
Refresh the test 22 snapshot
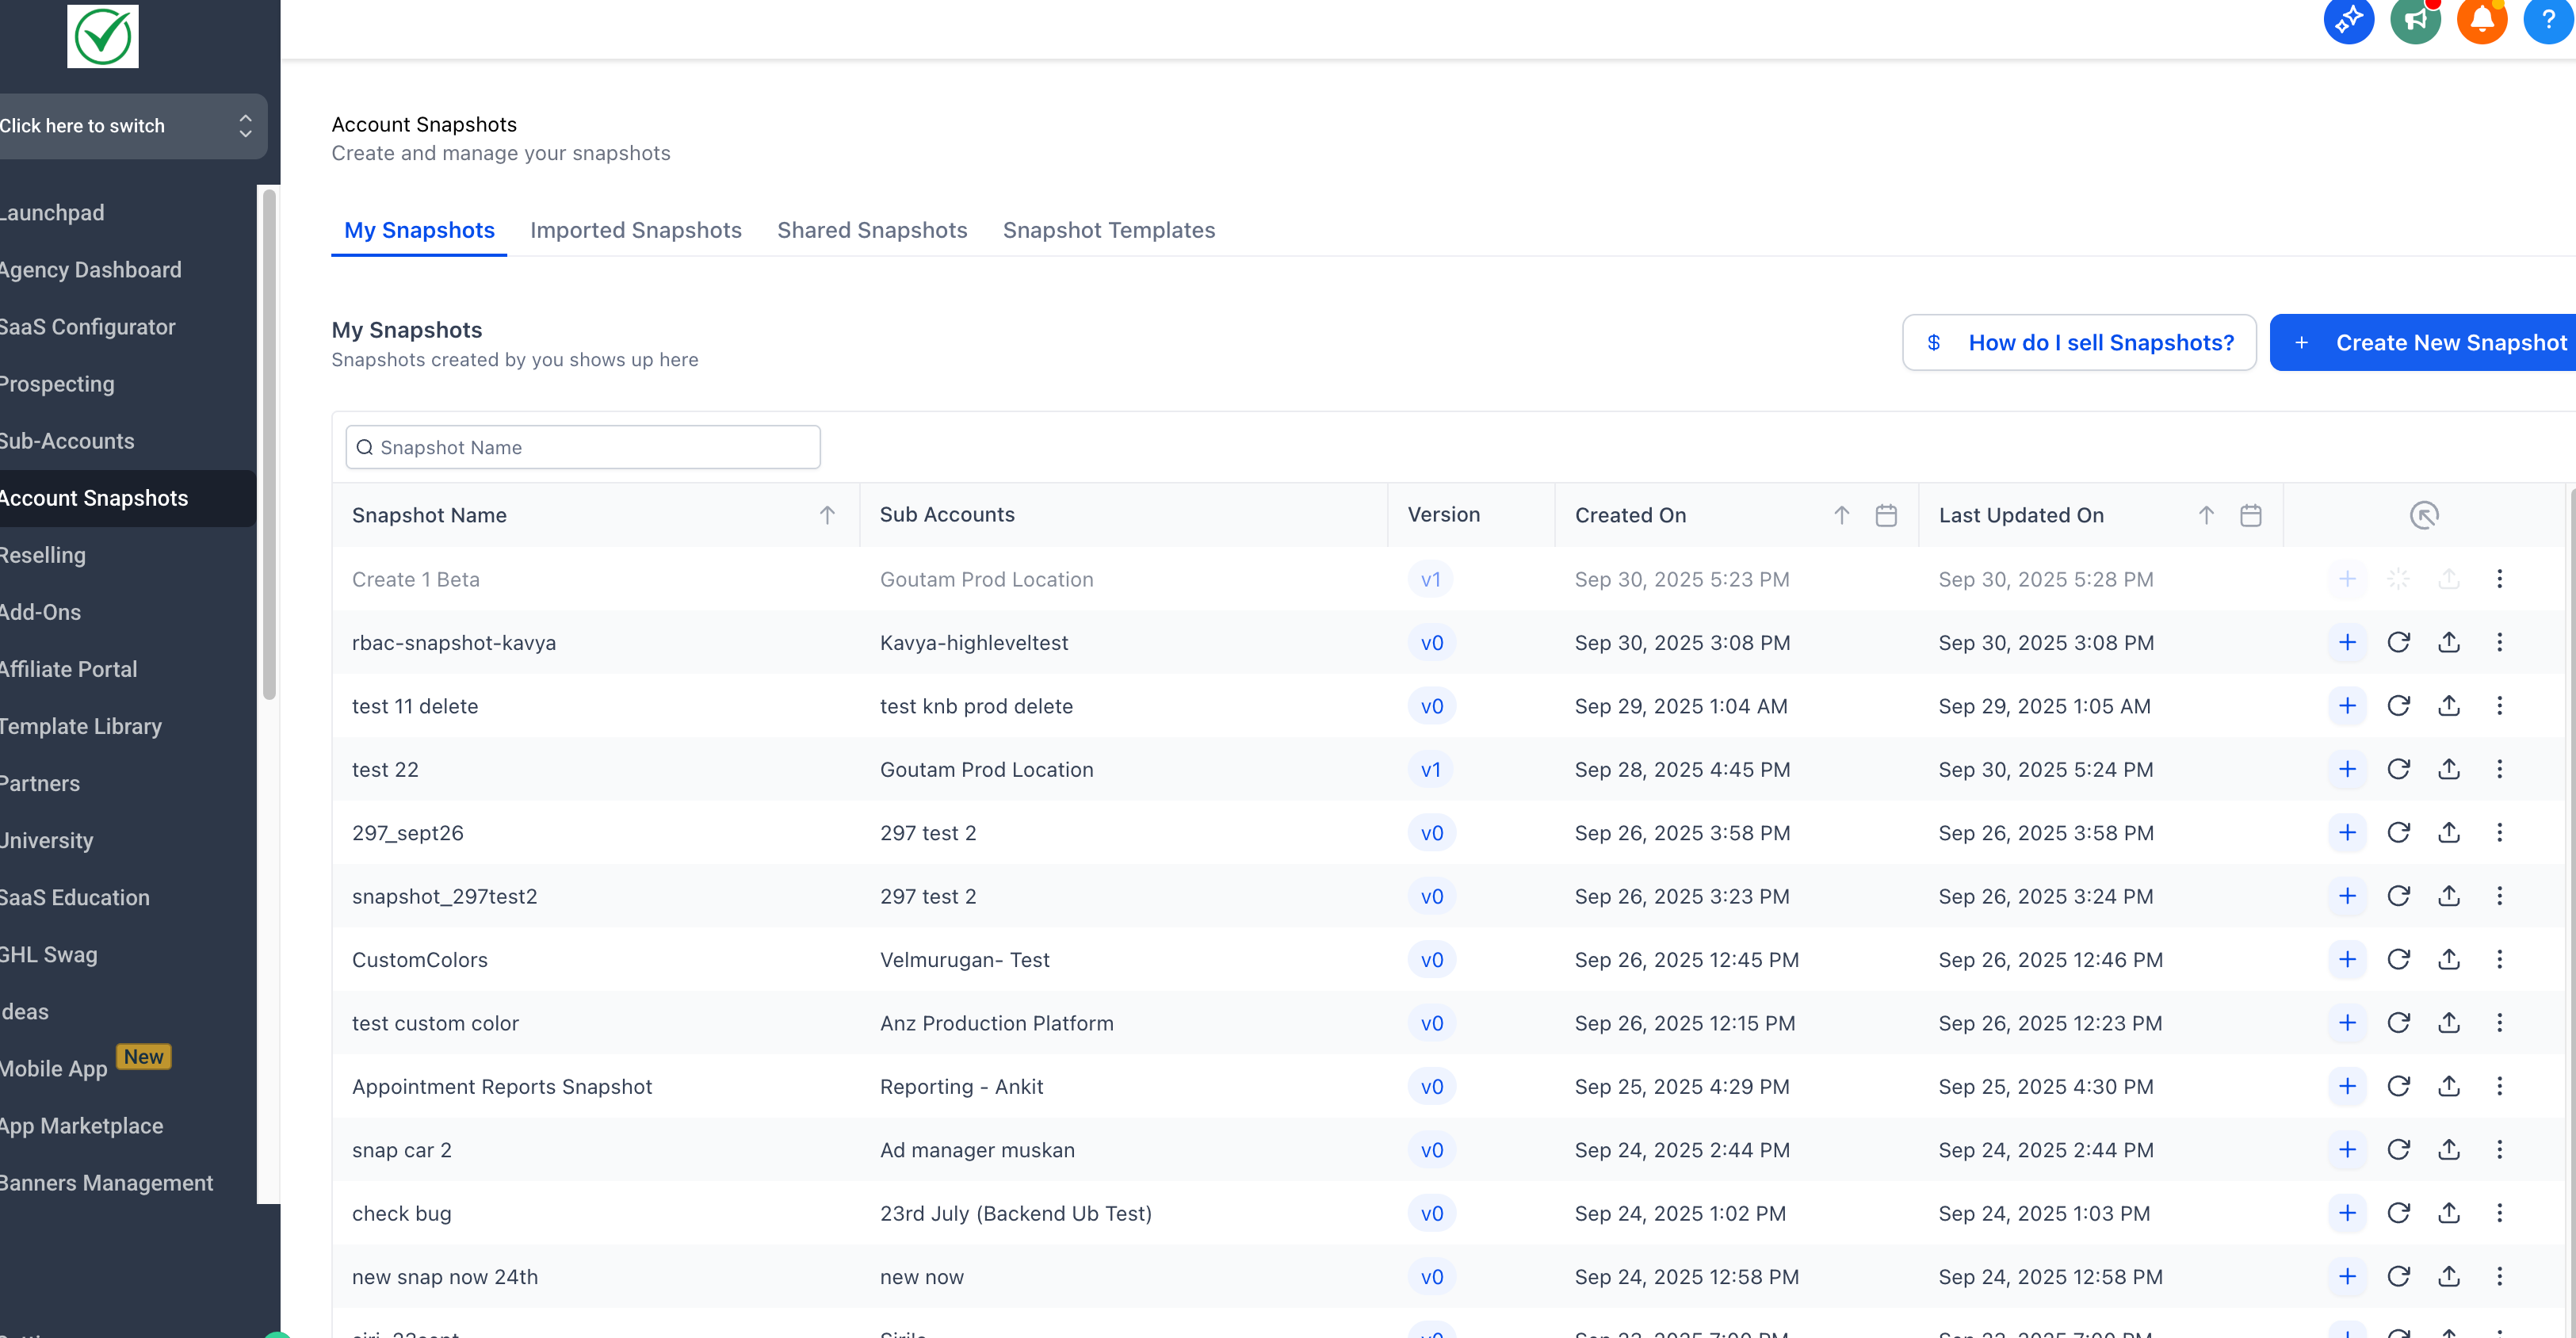tap(2399, 769)
